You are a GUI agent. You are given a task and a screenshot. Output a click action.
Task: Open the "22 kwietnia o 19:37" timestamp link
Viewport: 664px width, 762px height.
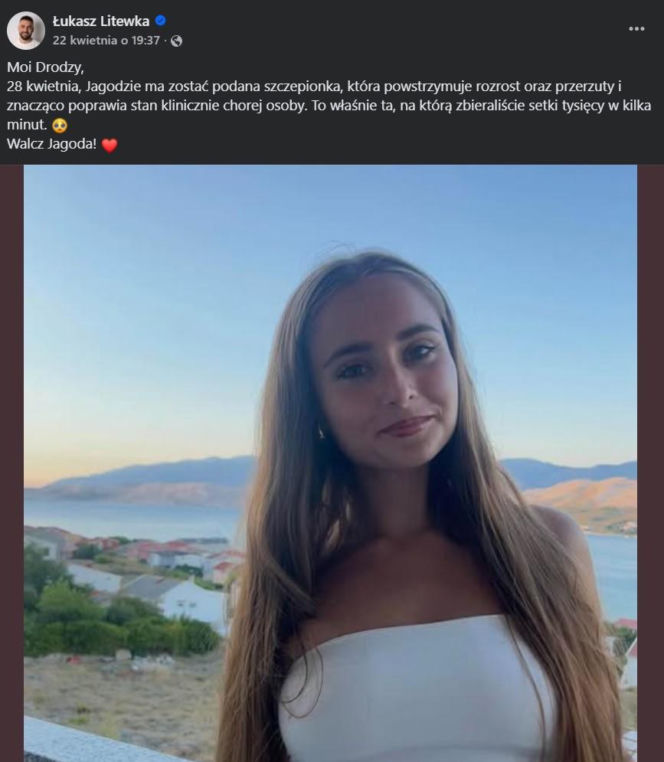pos(106,41)
